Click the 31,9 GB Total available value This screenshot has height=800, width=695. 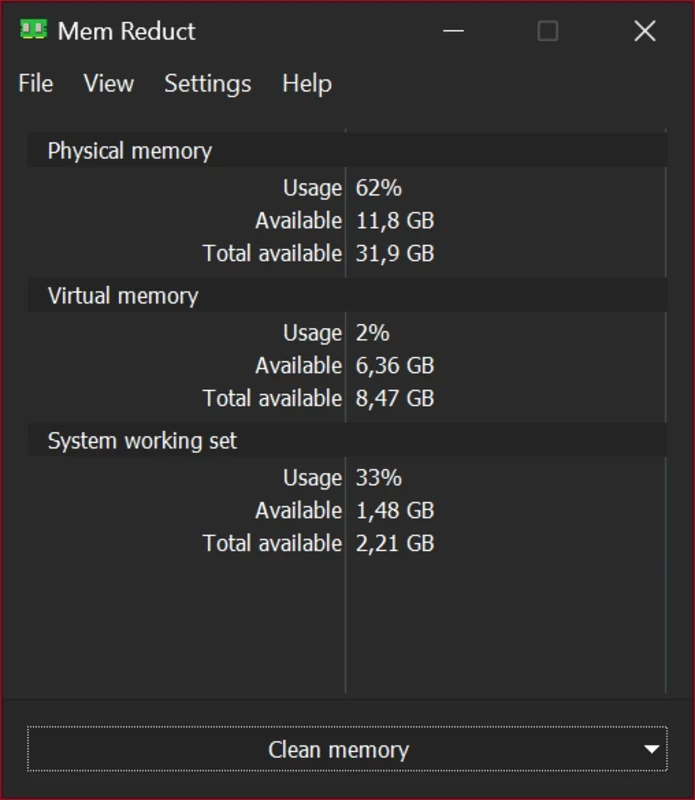[x=395, y=254]
